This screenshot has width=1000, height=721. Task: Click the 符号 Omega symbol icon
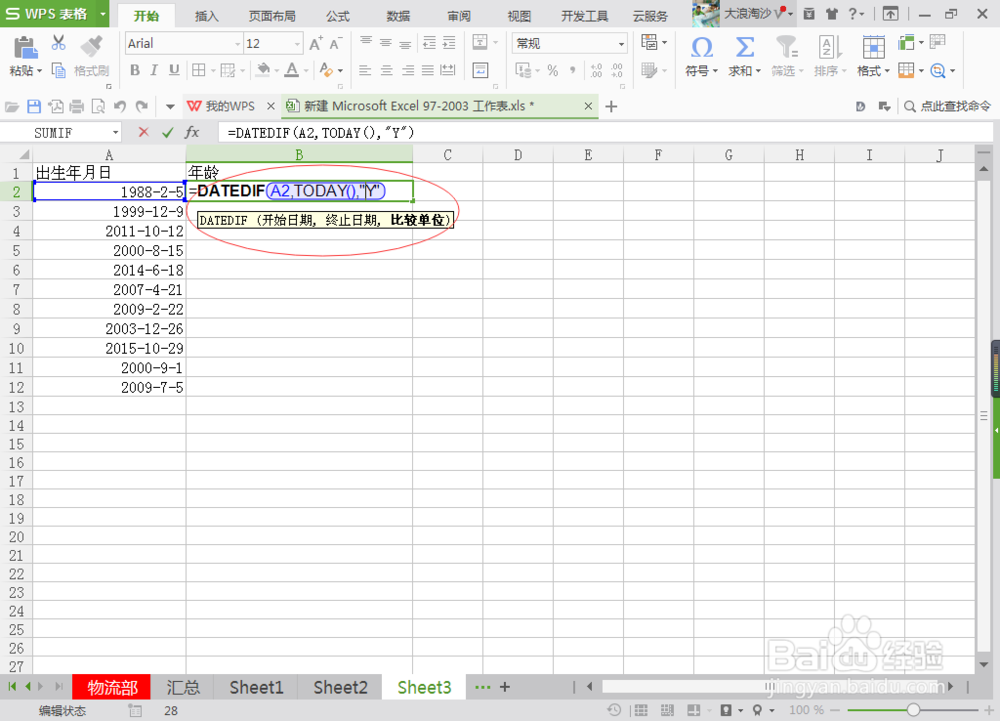(702, 48)
